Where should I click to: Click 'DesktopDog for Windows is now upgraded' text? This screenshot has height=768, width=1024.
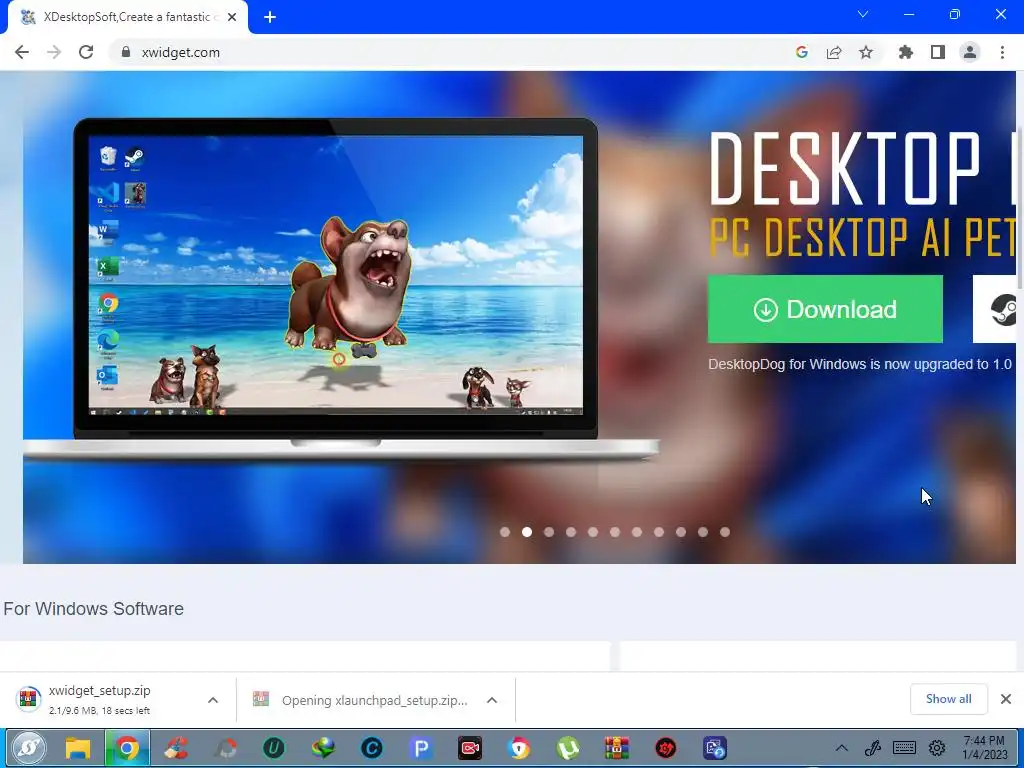860,364
